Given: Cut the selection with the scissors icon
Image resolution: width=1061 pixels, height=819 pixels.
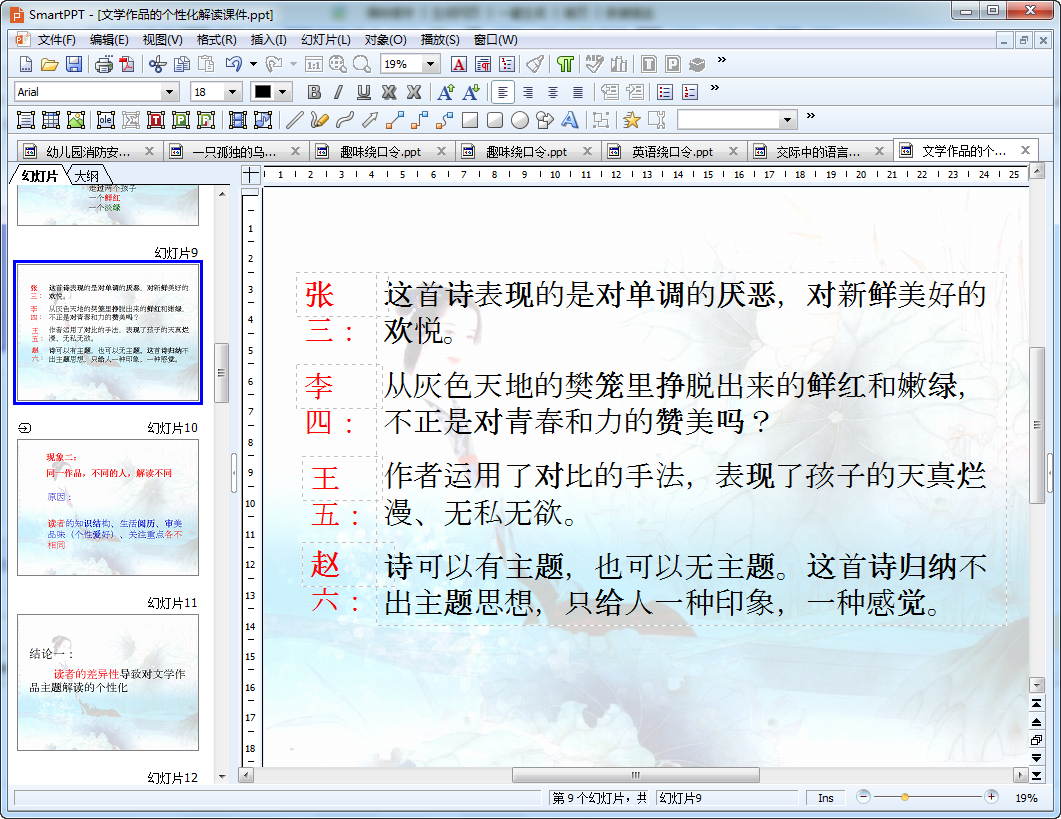Looking at the screenshot, I should point(158,64).
